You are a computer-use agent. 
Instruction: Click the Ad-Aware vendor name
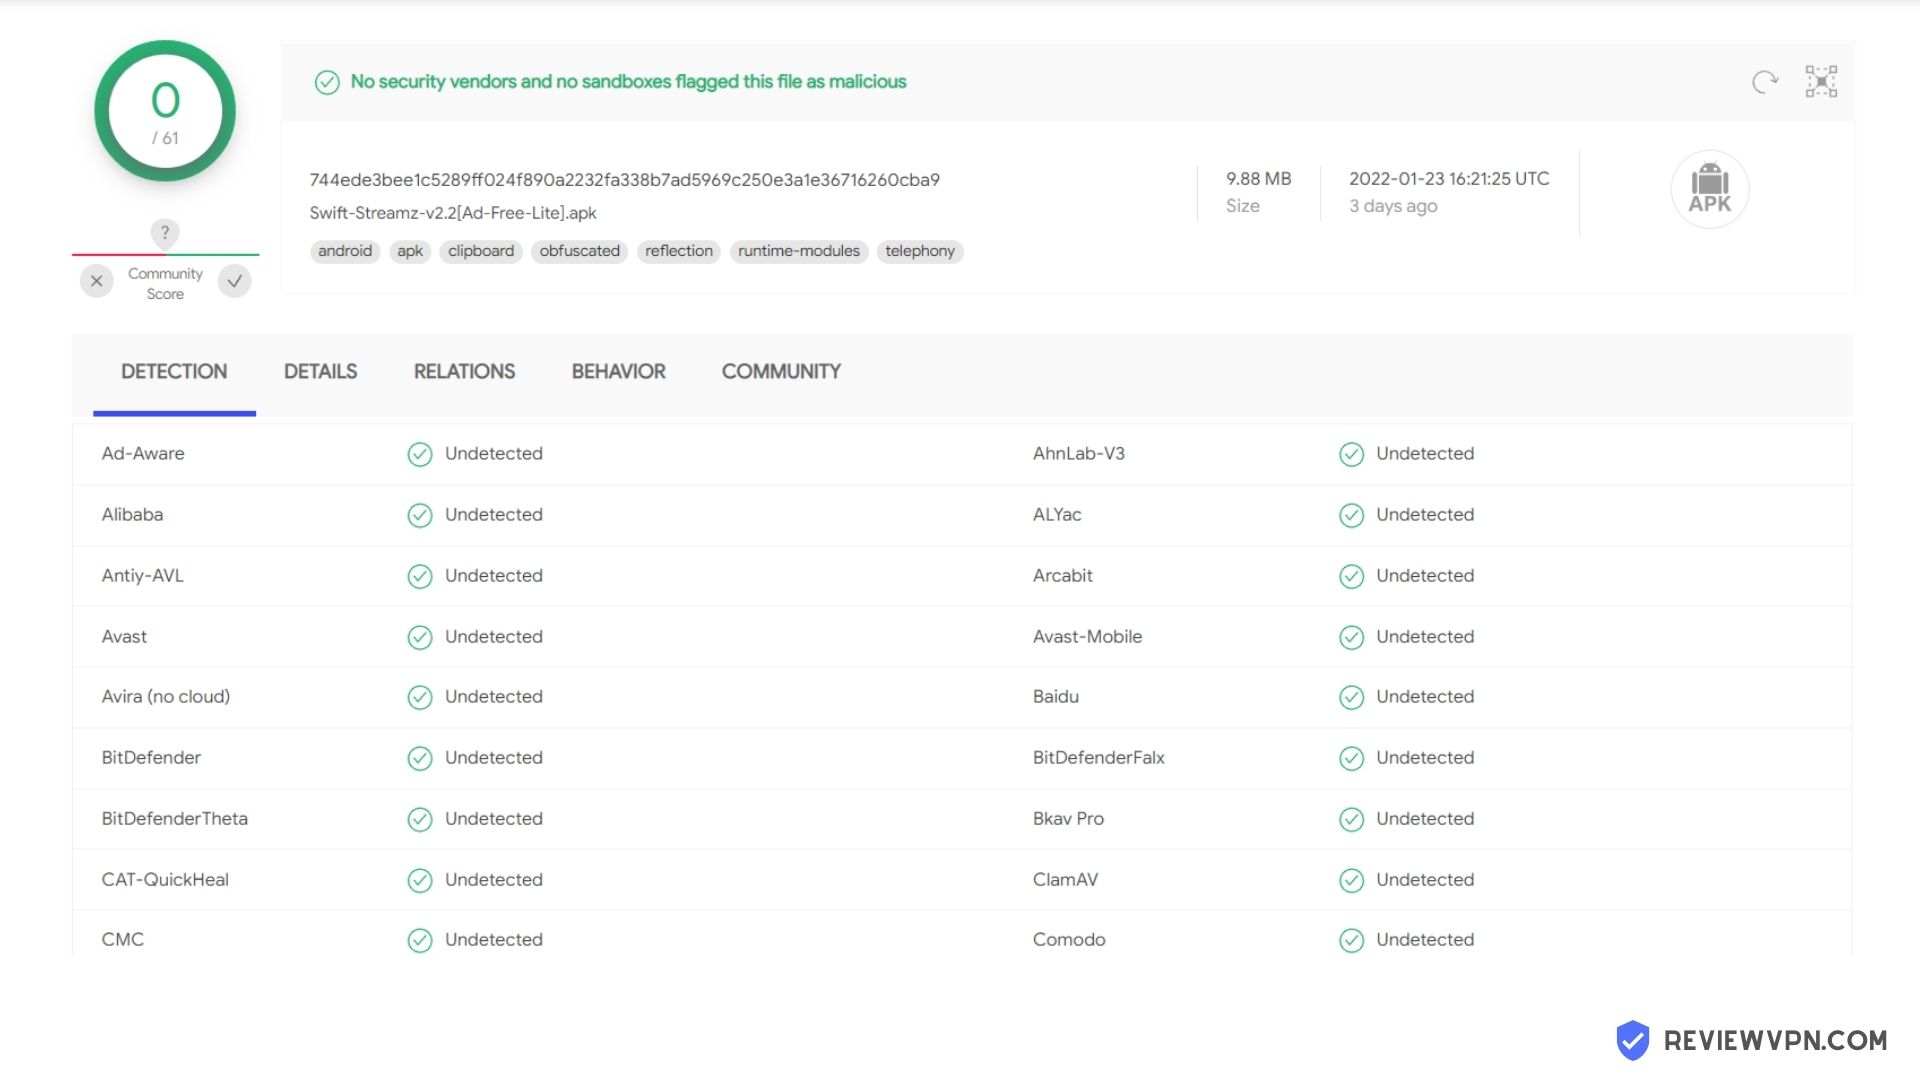tap(143, 454)
